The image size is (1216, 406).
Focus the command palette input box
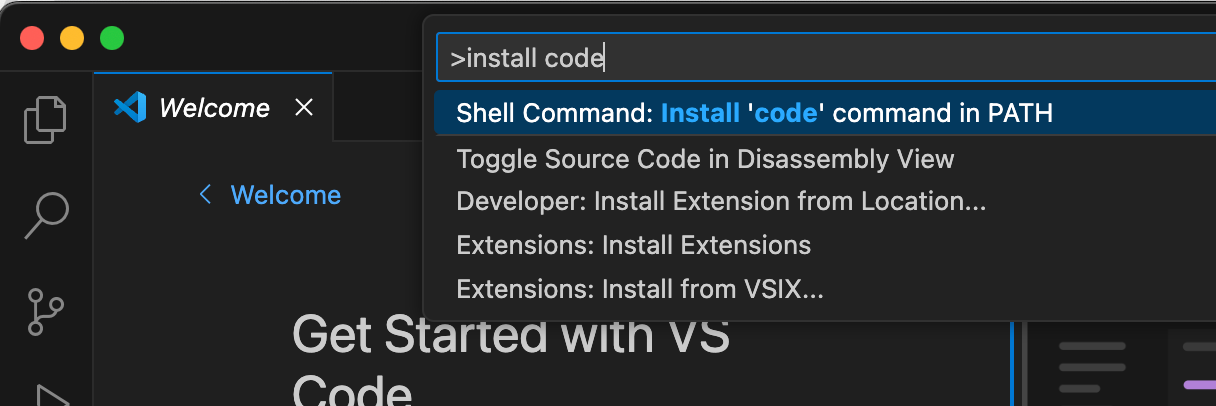click(x=826, y=59)
